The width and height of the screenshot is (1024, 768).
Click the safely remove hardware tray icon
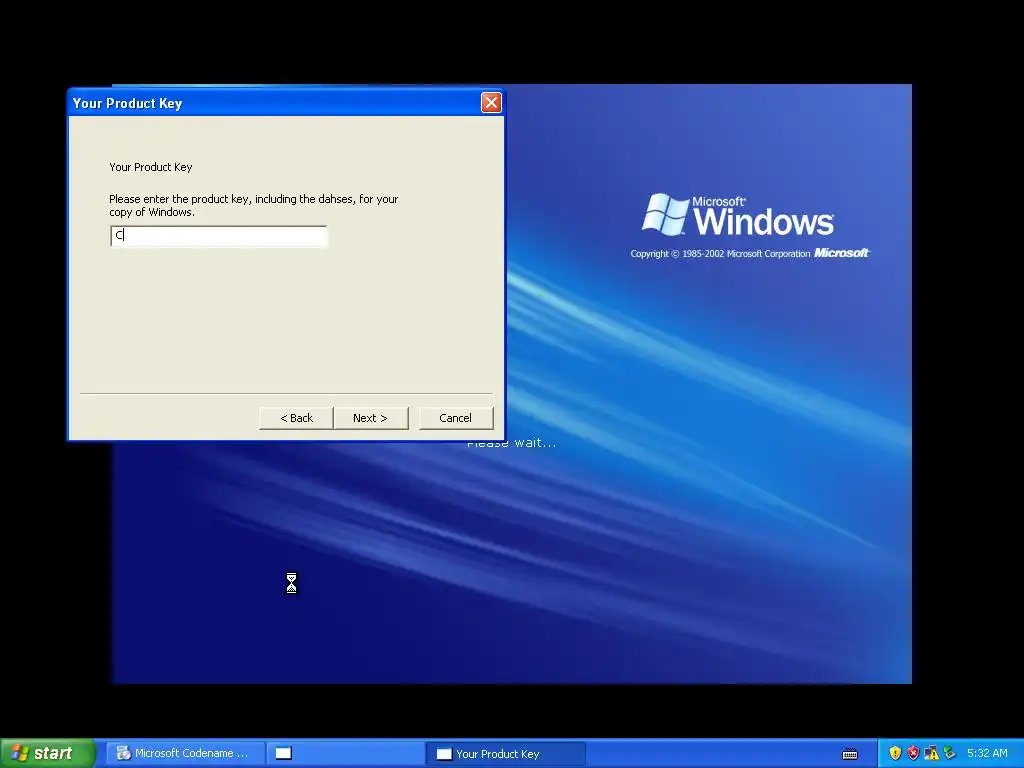tap(950, 753)
